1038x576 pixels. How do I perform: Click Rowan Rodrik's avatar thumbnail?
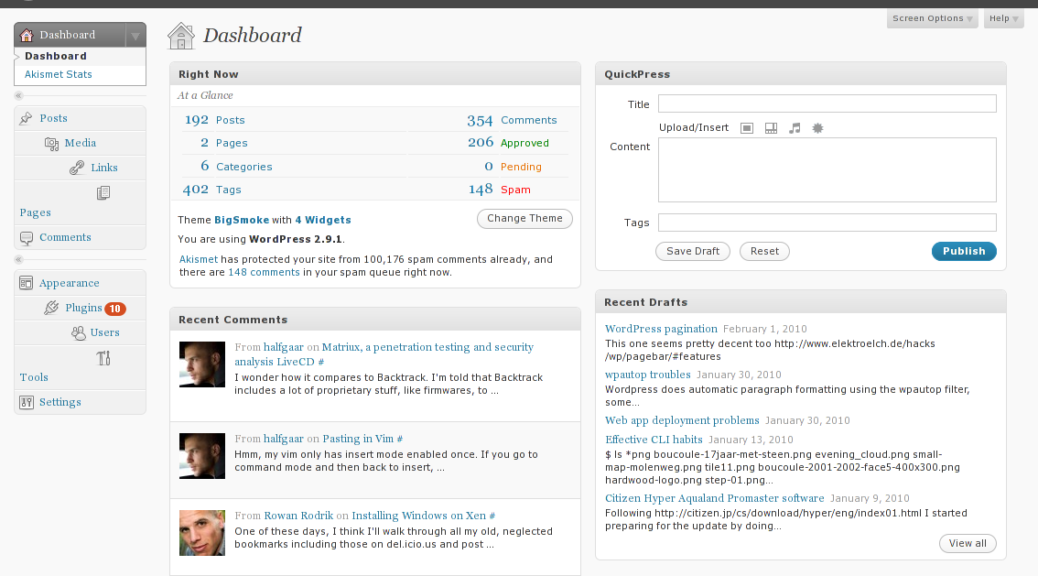coord(202,533)
